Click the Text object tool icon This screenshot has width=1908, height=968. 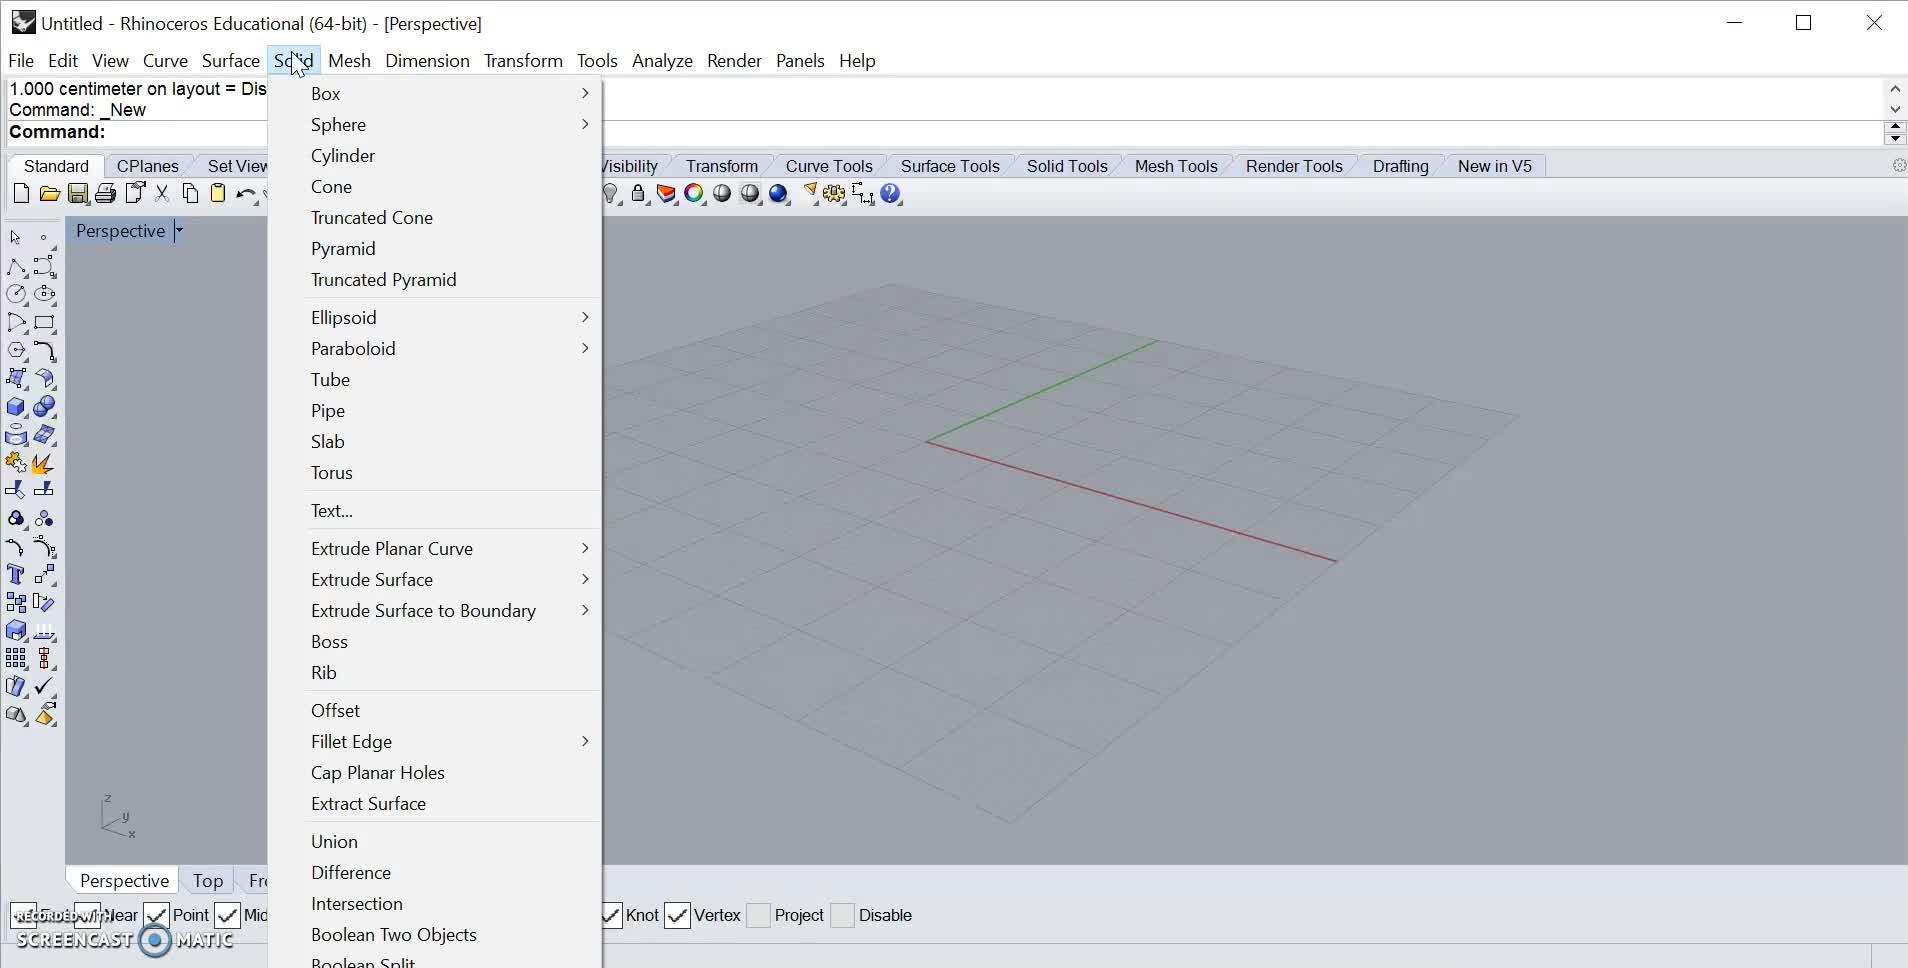16,575
